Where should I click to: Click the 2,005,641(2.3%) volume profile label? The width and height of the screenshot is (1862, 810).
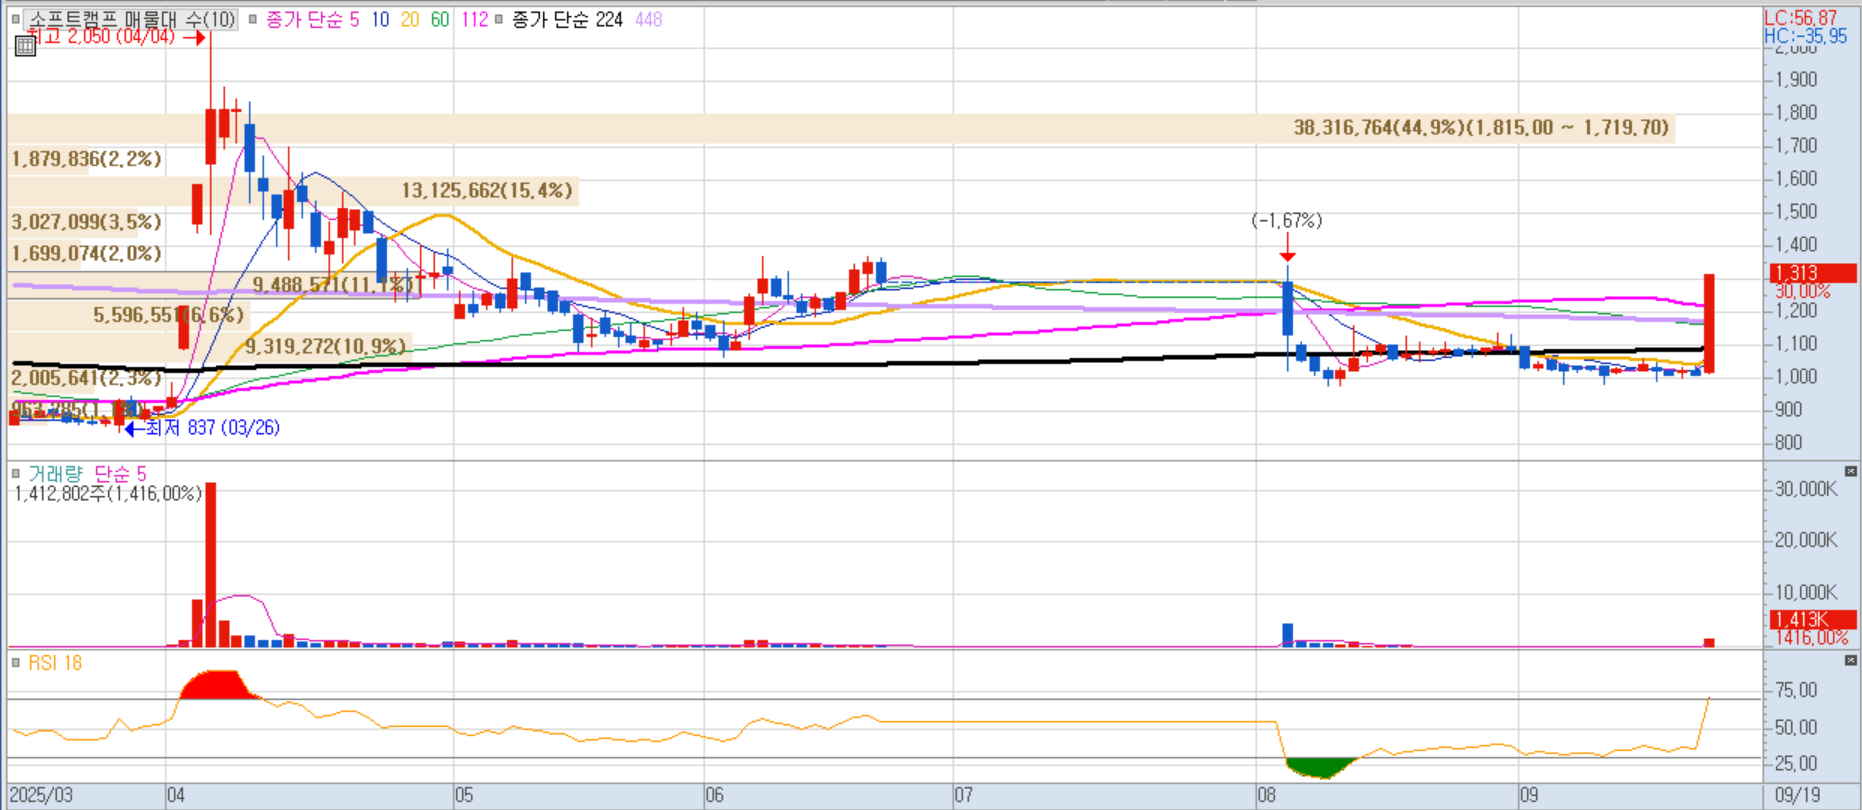pos(87,377)
